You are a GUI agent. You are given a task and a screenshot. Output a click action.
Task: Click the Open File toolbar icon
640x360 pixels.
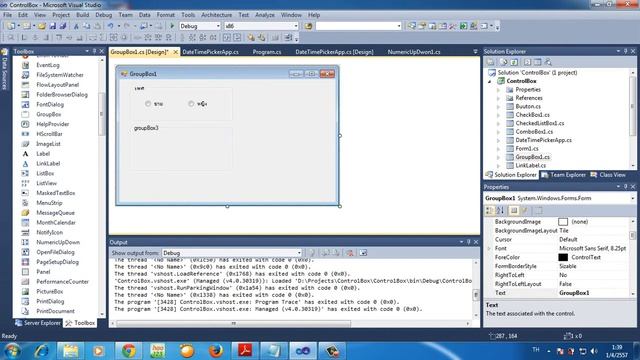click(42, 26)
